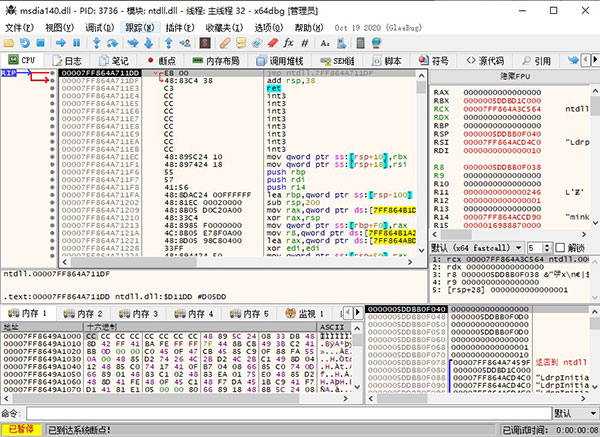Screen dimensions: 600x437
Task: Switch to the 断点 breakpoints tab
Action: [161, 60]
